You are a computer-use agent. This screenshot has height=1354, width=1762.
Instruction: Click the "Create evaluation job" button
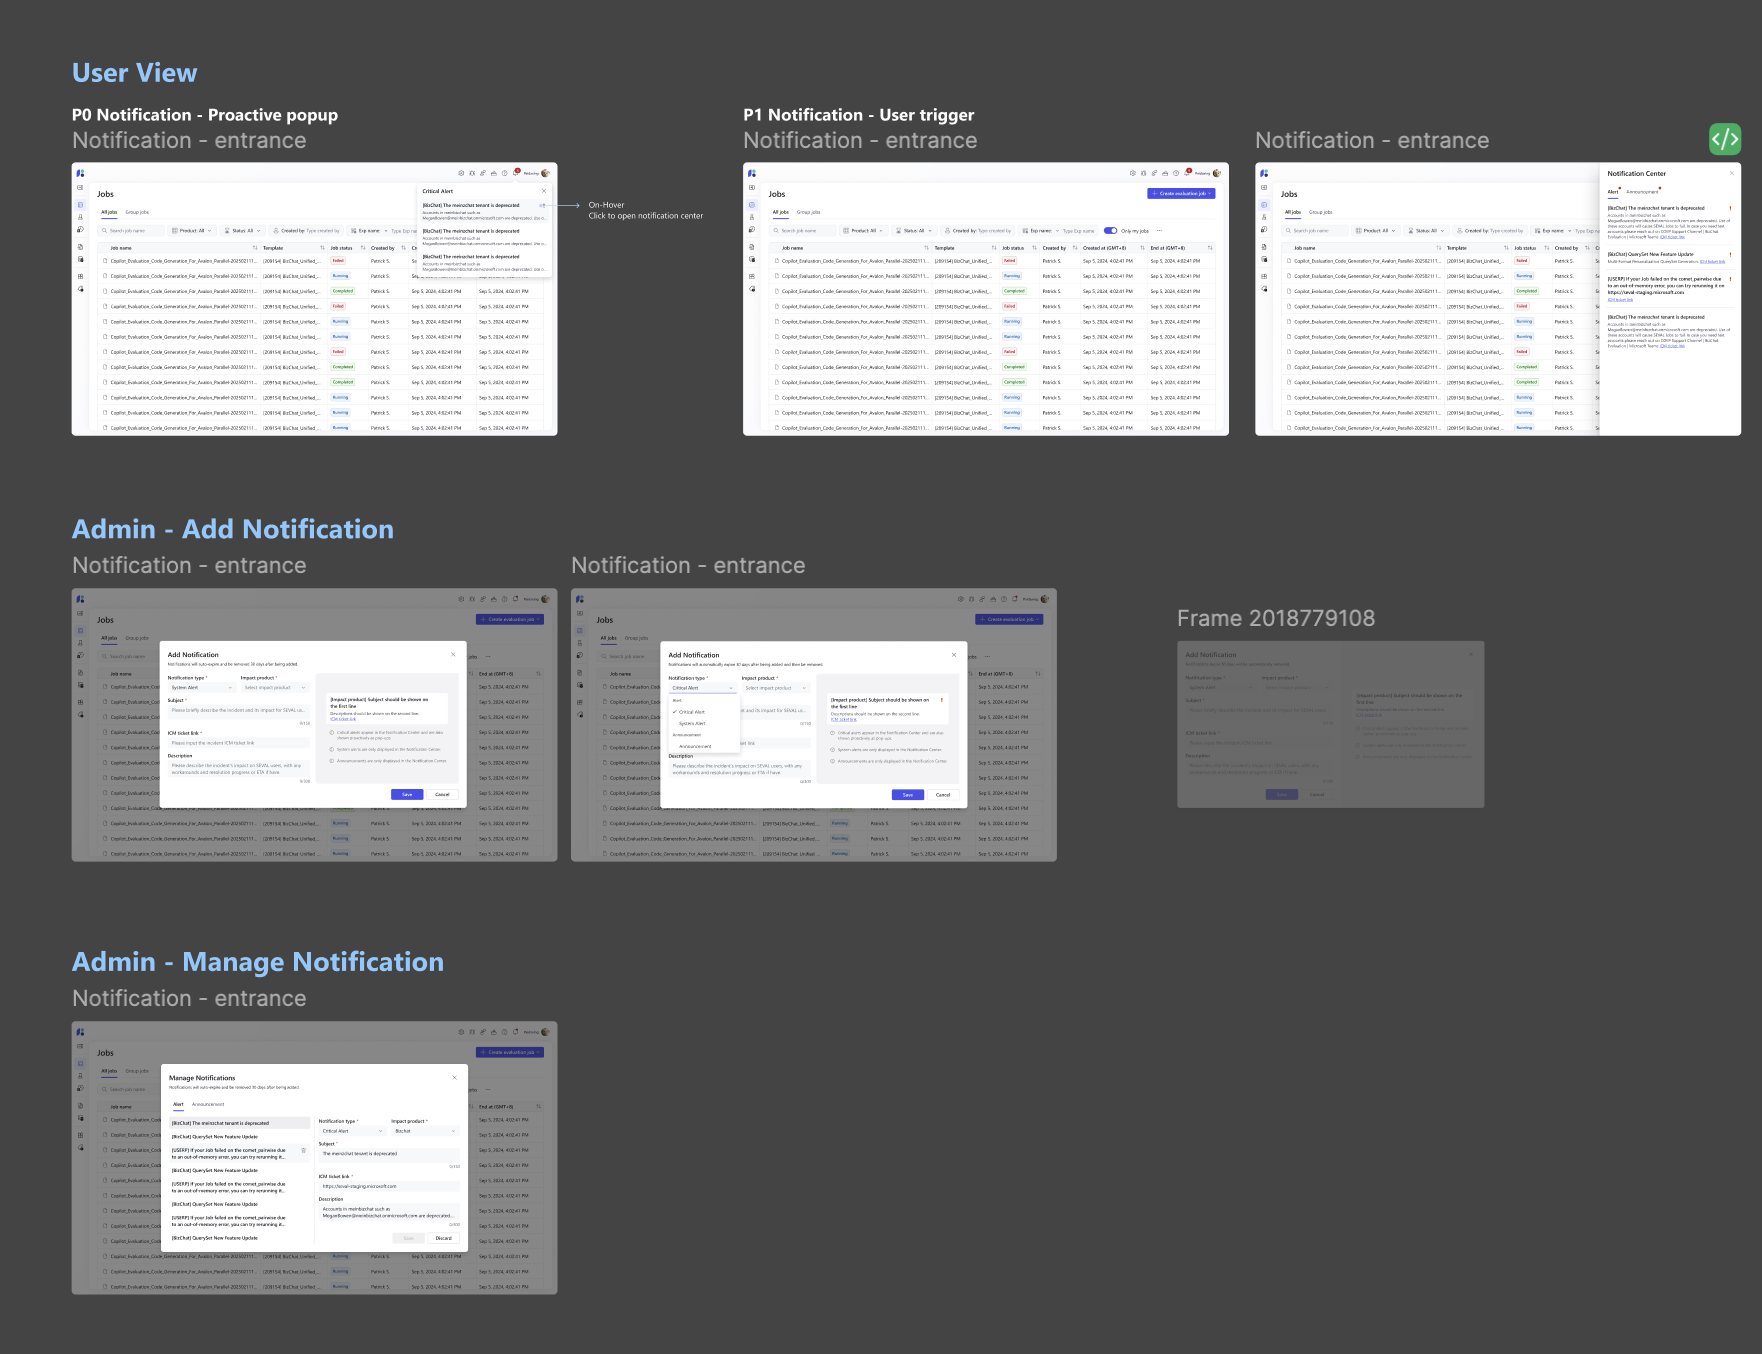1180,193
